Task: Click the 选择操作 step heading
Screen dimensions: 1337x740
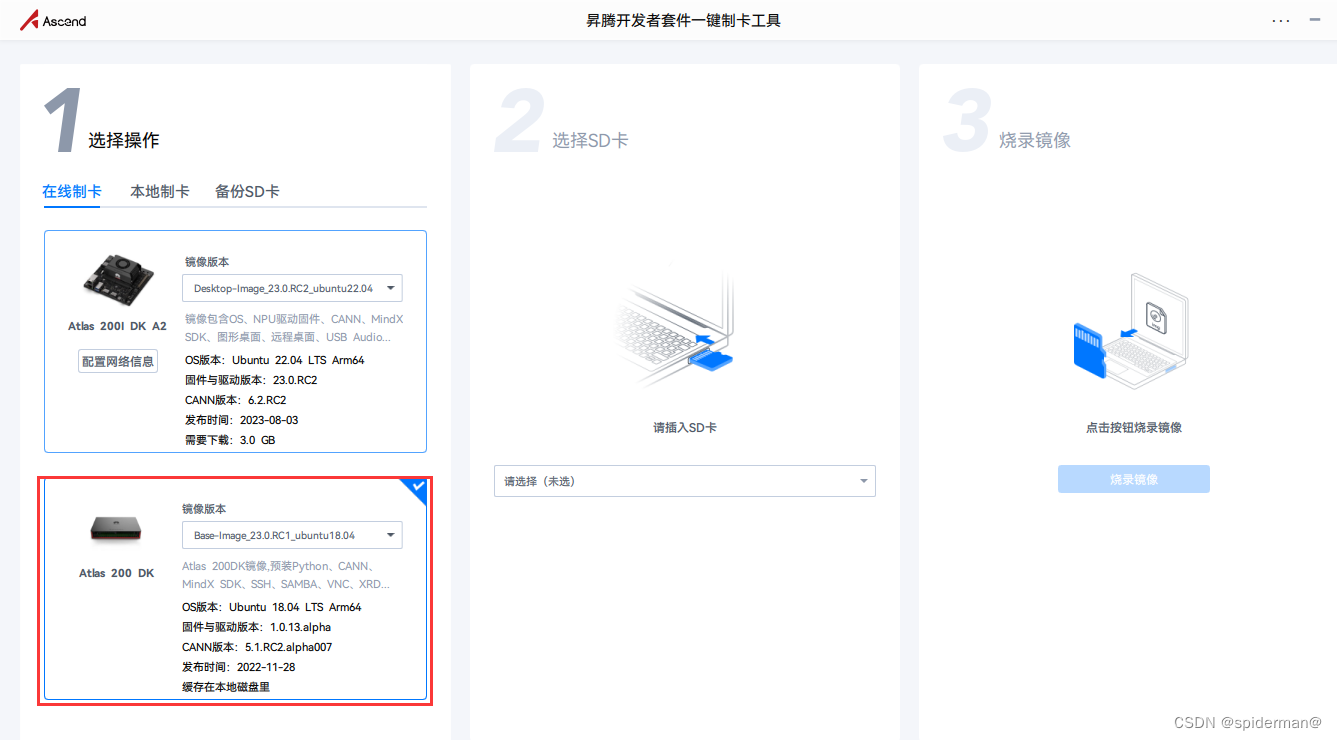Action: pyautogui.click(x=123, y=140)
